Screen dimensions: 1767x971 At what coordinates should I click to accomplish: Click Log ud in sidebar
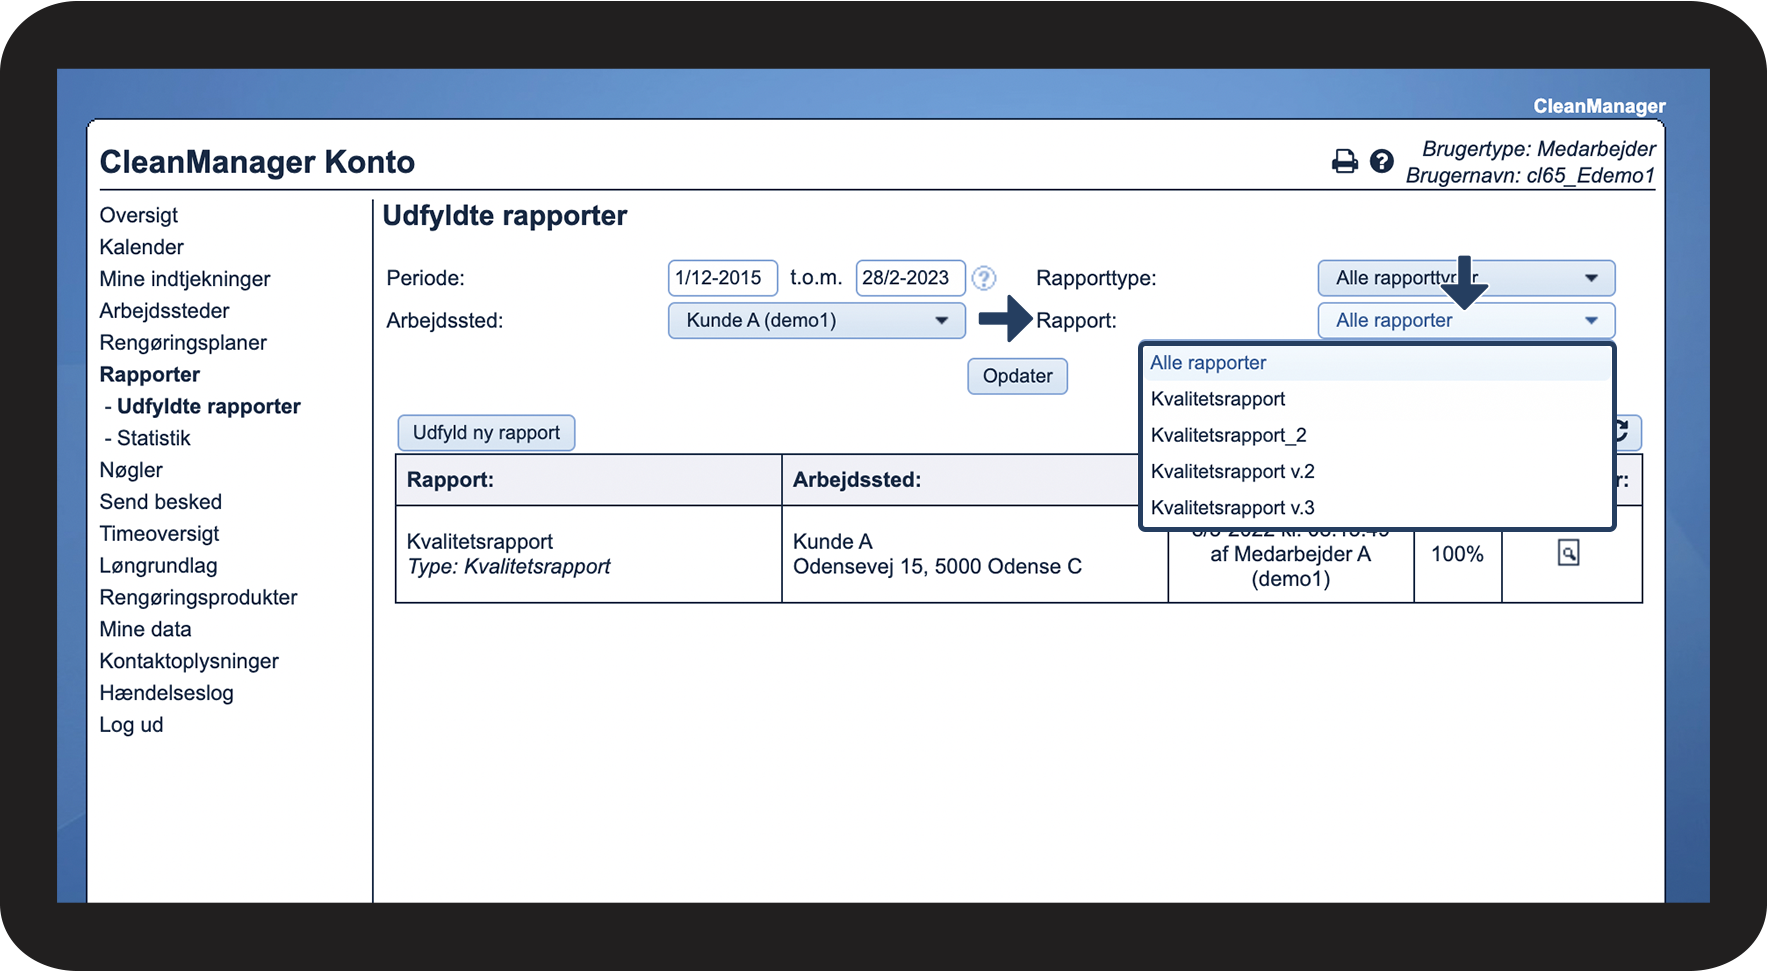(x=131, y=725)
